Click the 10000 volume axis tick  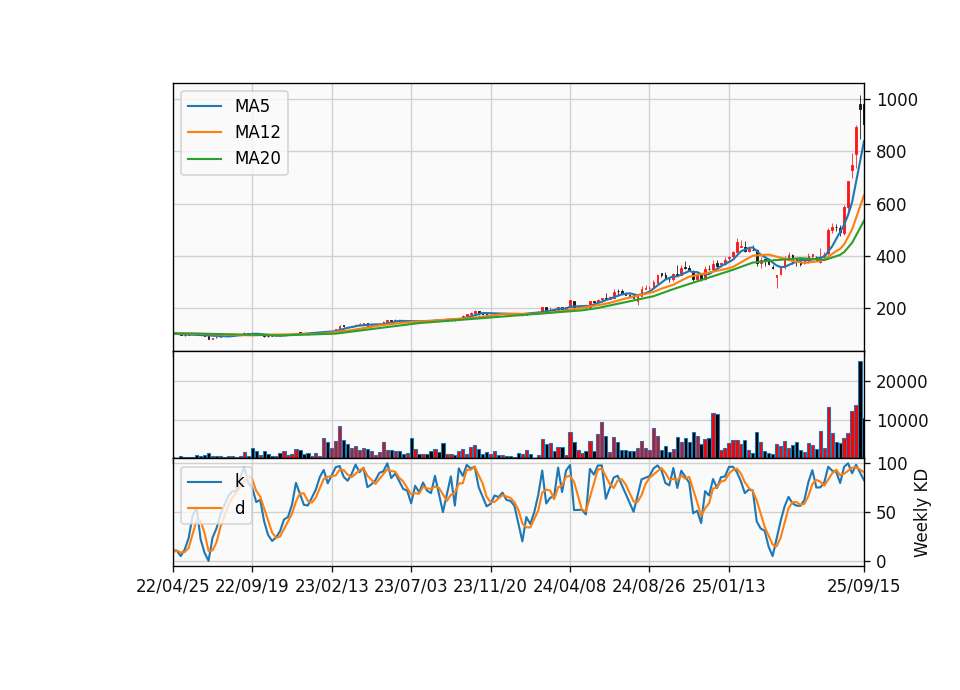(x=902, y=421)
